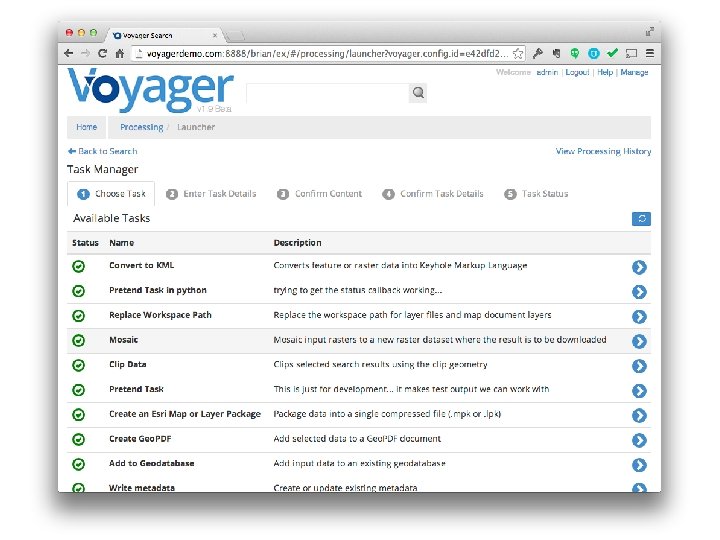Click the Pretend Task in python name
Viewport: 720px width, 540px height.
[158, 290]
